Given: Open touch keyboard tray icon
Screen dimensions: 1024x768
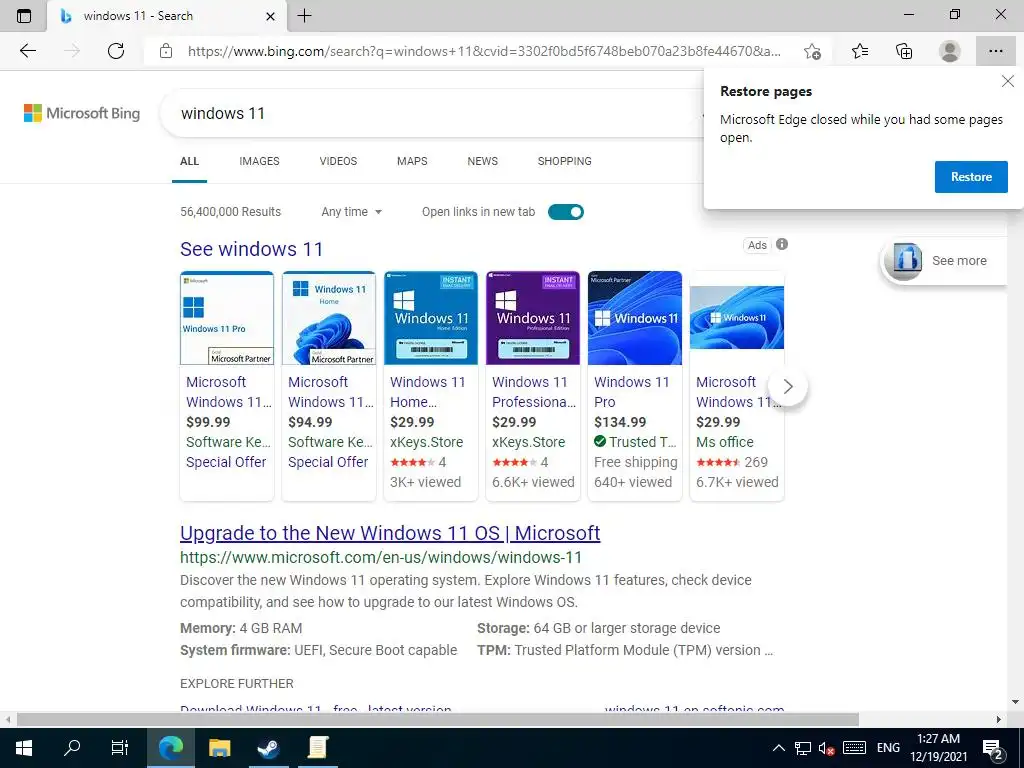Looking at the screenshot, I should tap(854, 748).
